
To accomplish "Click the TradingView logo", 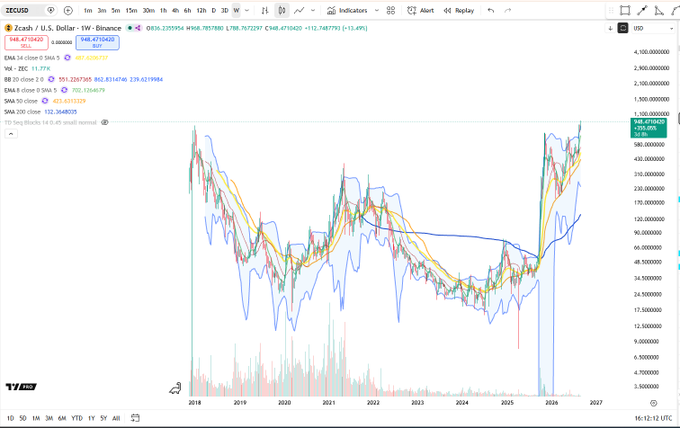I will pyautogui.click(x=21, y=386).
